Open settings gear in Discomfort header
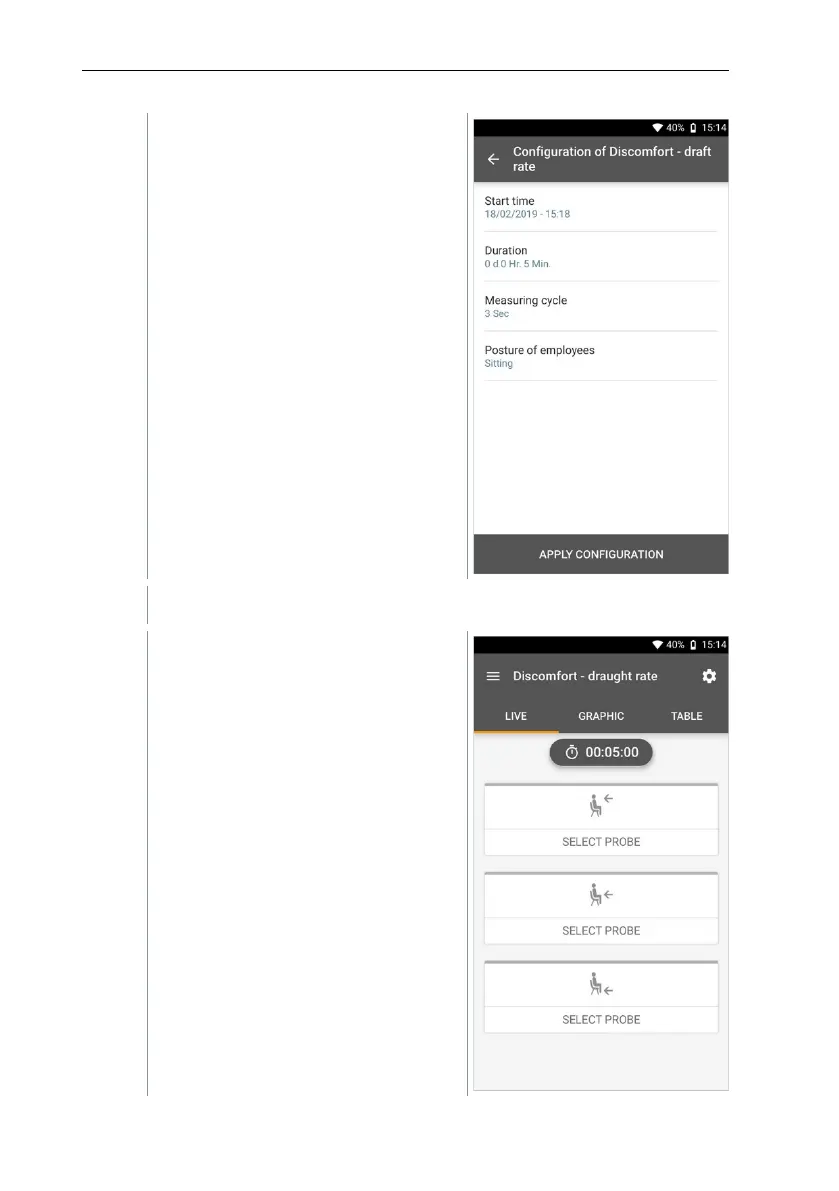 709,676
